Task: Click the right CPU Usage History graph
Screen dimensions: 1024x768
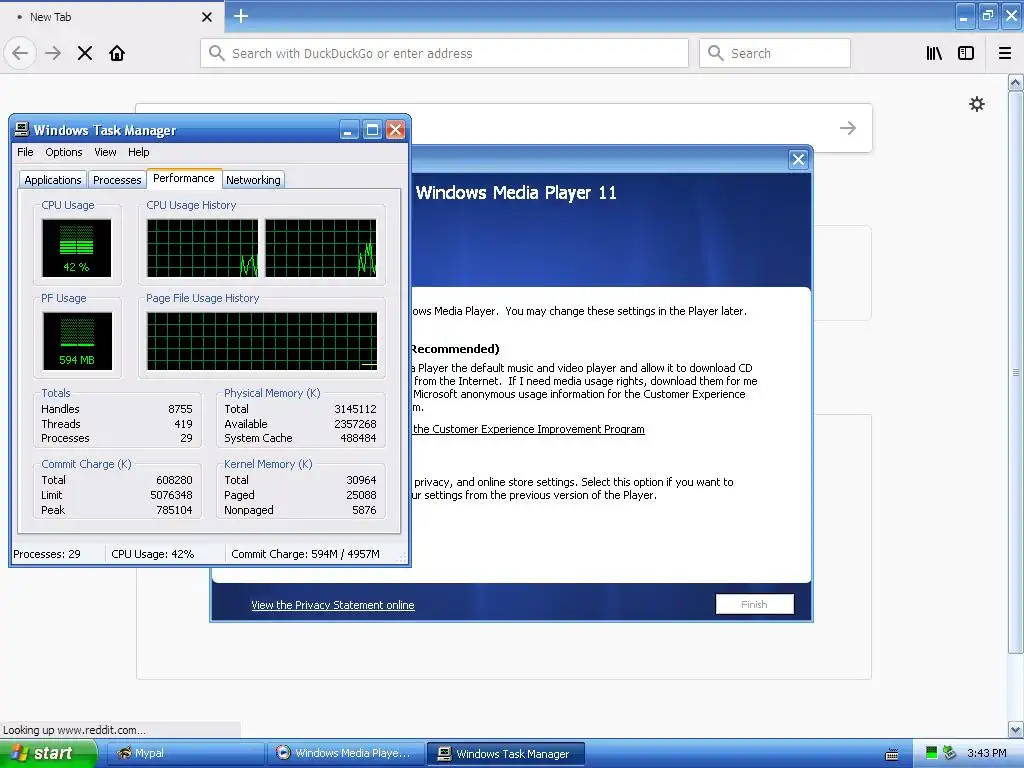Action: 321,248
